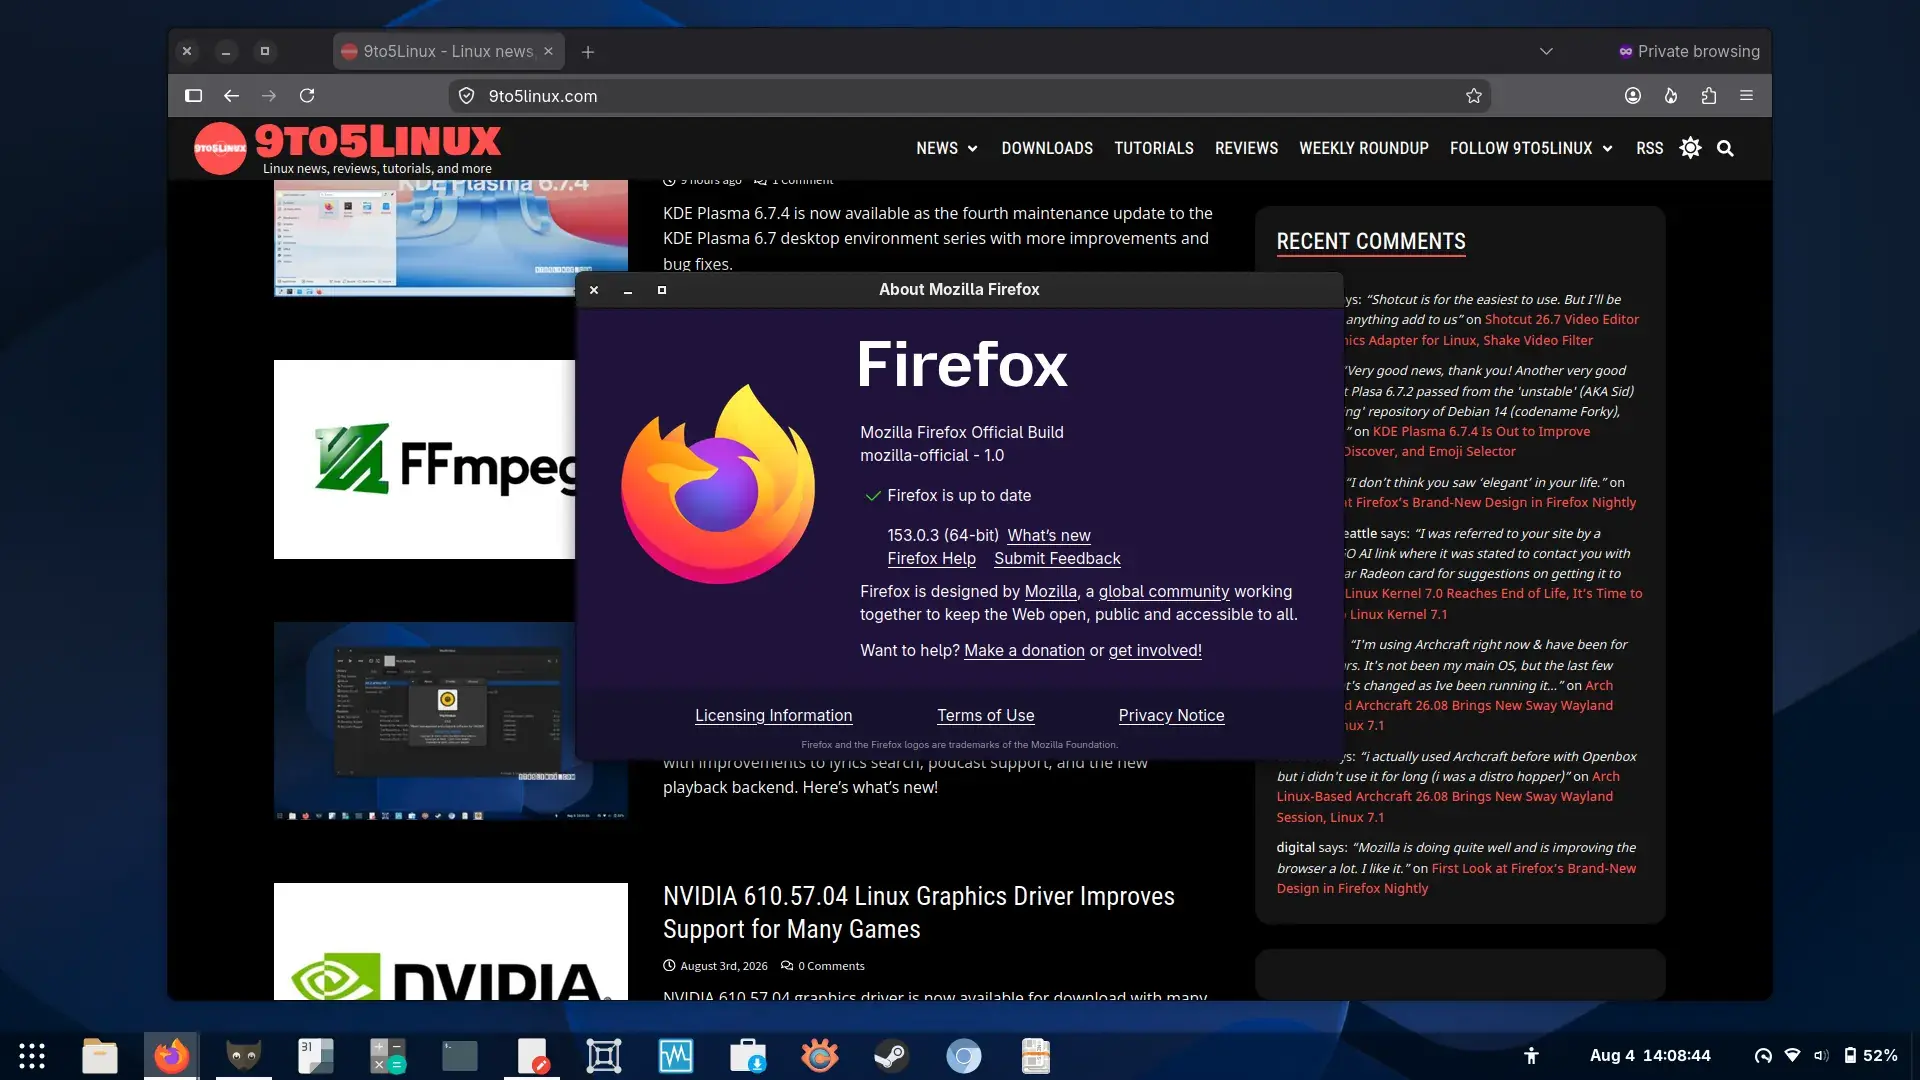
Task: Launch the Calculator from the dock
Action: (x=388, y=1056)
